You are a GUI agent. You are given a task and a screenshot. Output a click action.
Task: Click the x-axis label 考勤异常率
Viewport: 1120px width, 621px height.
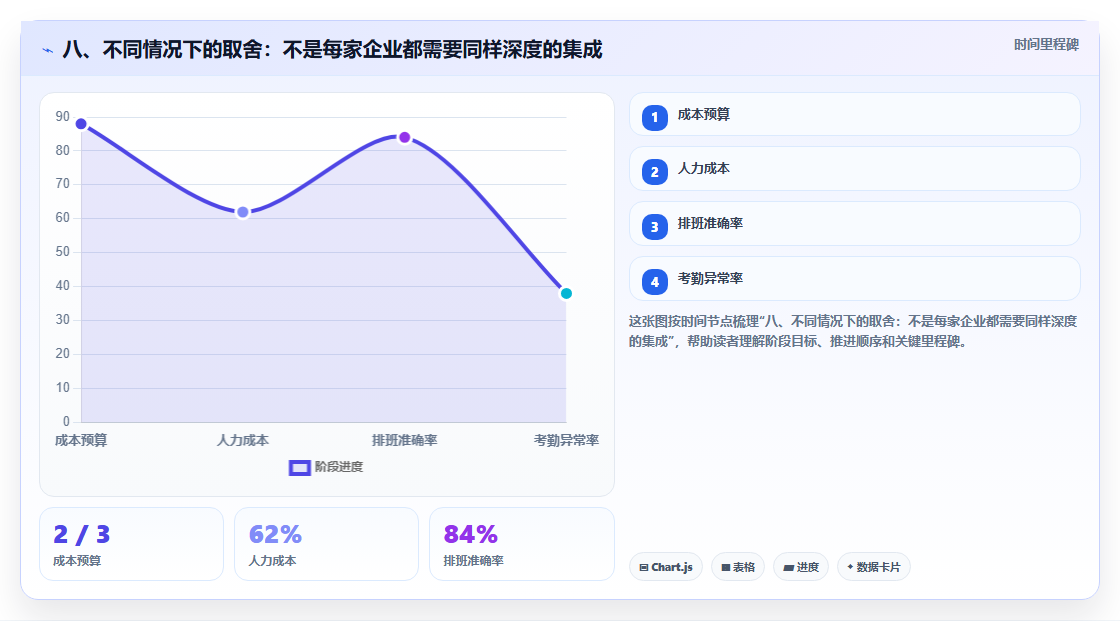[x=566, y=440]
